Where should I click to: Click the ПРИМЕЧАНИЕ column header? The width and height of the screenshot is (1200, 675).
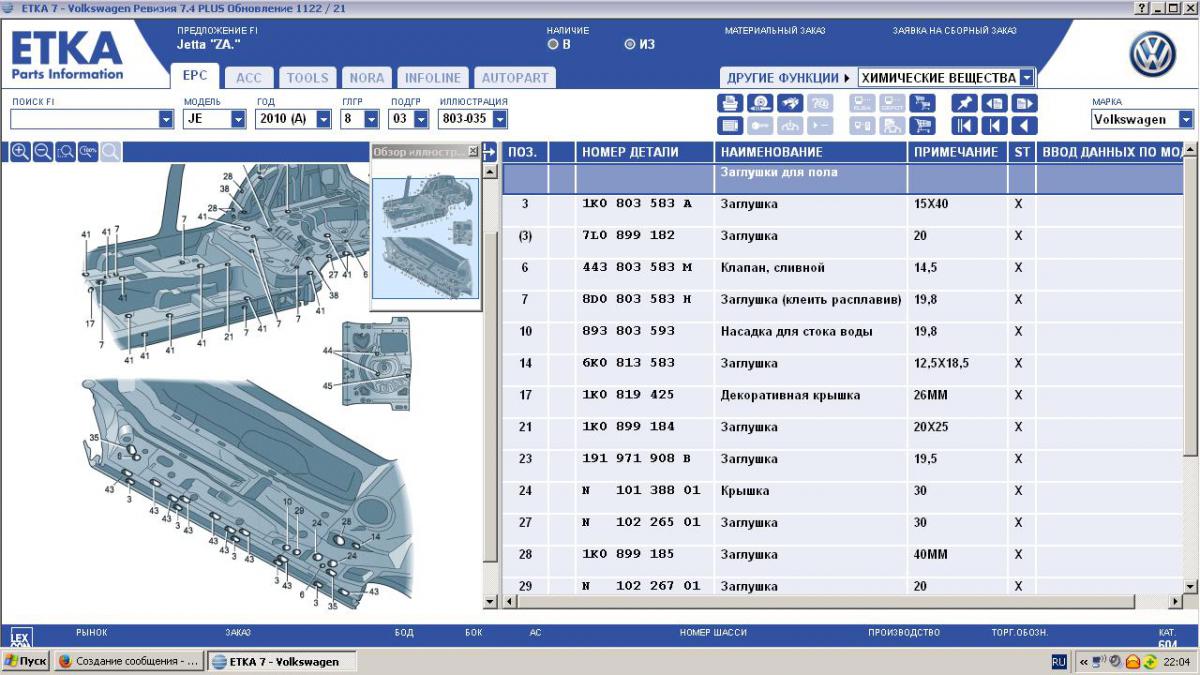pos(956,152)
